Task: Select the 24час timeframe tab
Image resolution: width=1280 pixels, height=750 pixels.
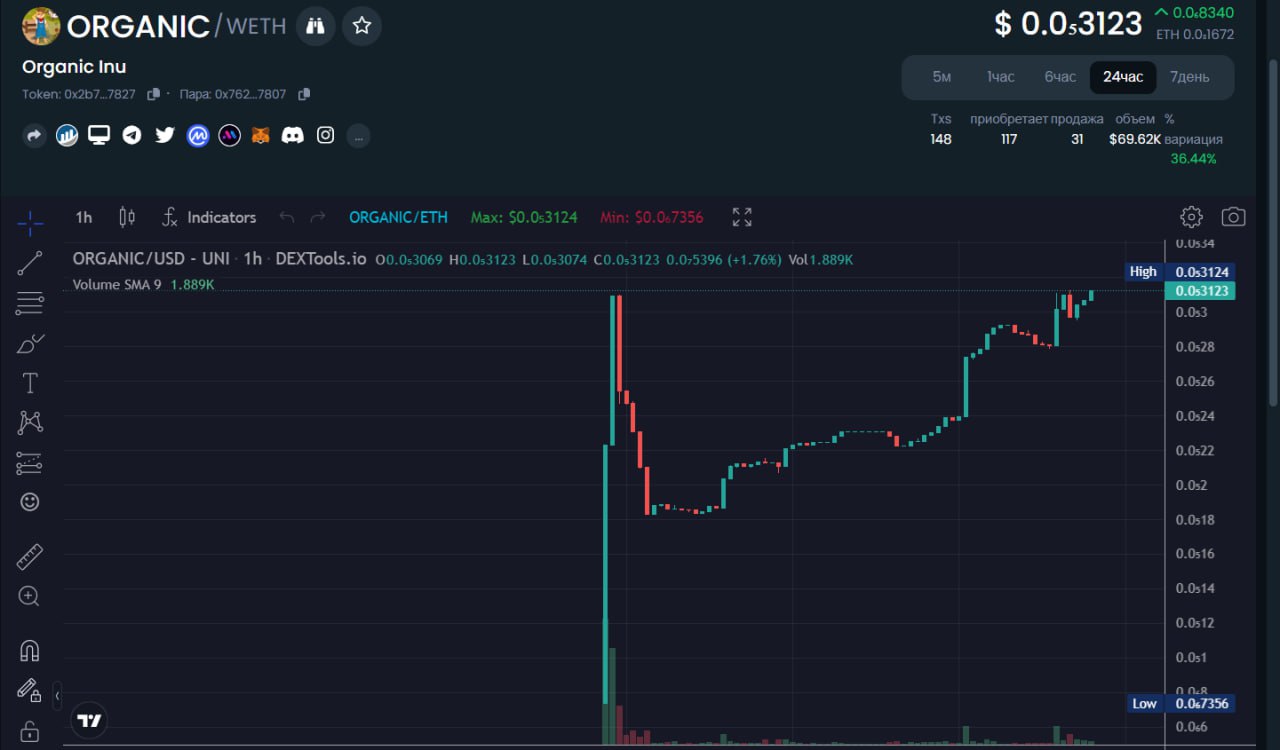Action: 1123,77
